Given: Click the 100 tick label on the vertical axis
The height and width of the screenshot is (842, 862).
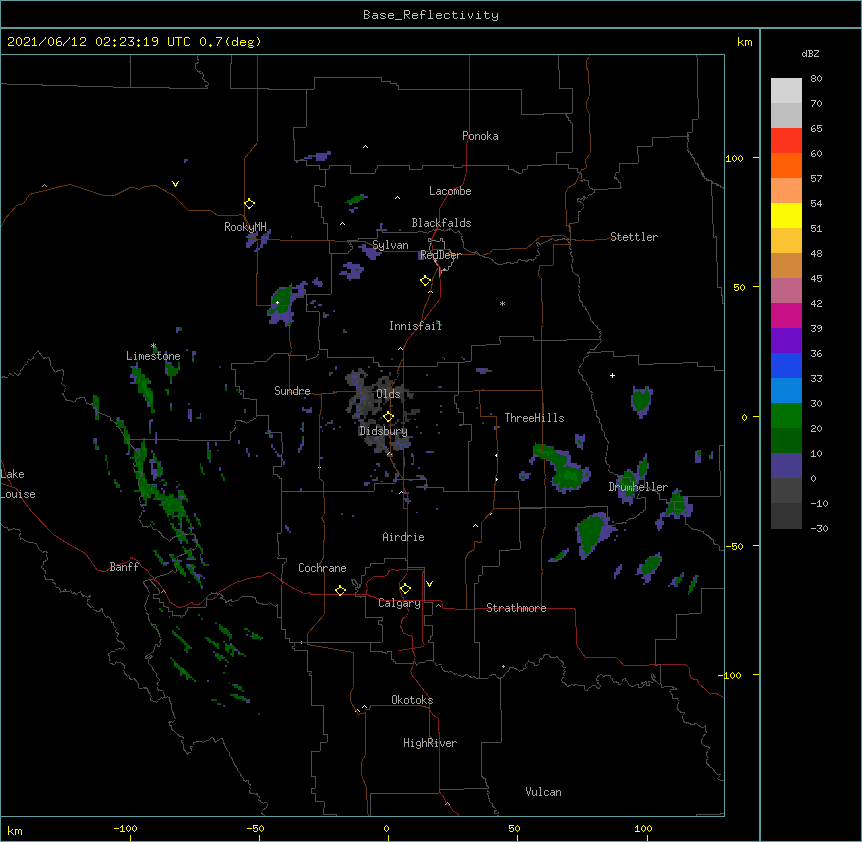Looking at the screenshot, I should coord(734,158).
